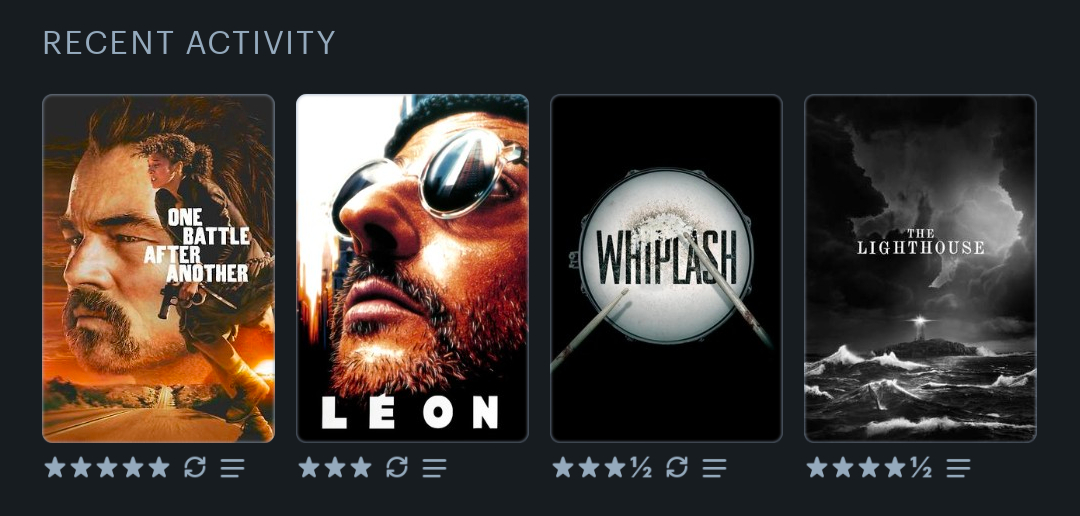Image resolution: width=1080 pixels, height=516 pixels.
Task: Click the half-star symbol under The Lighthouse
Action: (921, 468)
